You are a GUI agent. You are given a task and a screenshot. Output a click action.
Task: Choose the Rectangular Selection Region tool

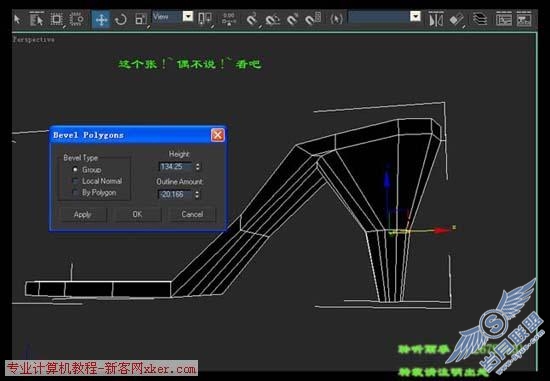coord(57,19)
